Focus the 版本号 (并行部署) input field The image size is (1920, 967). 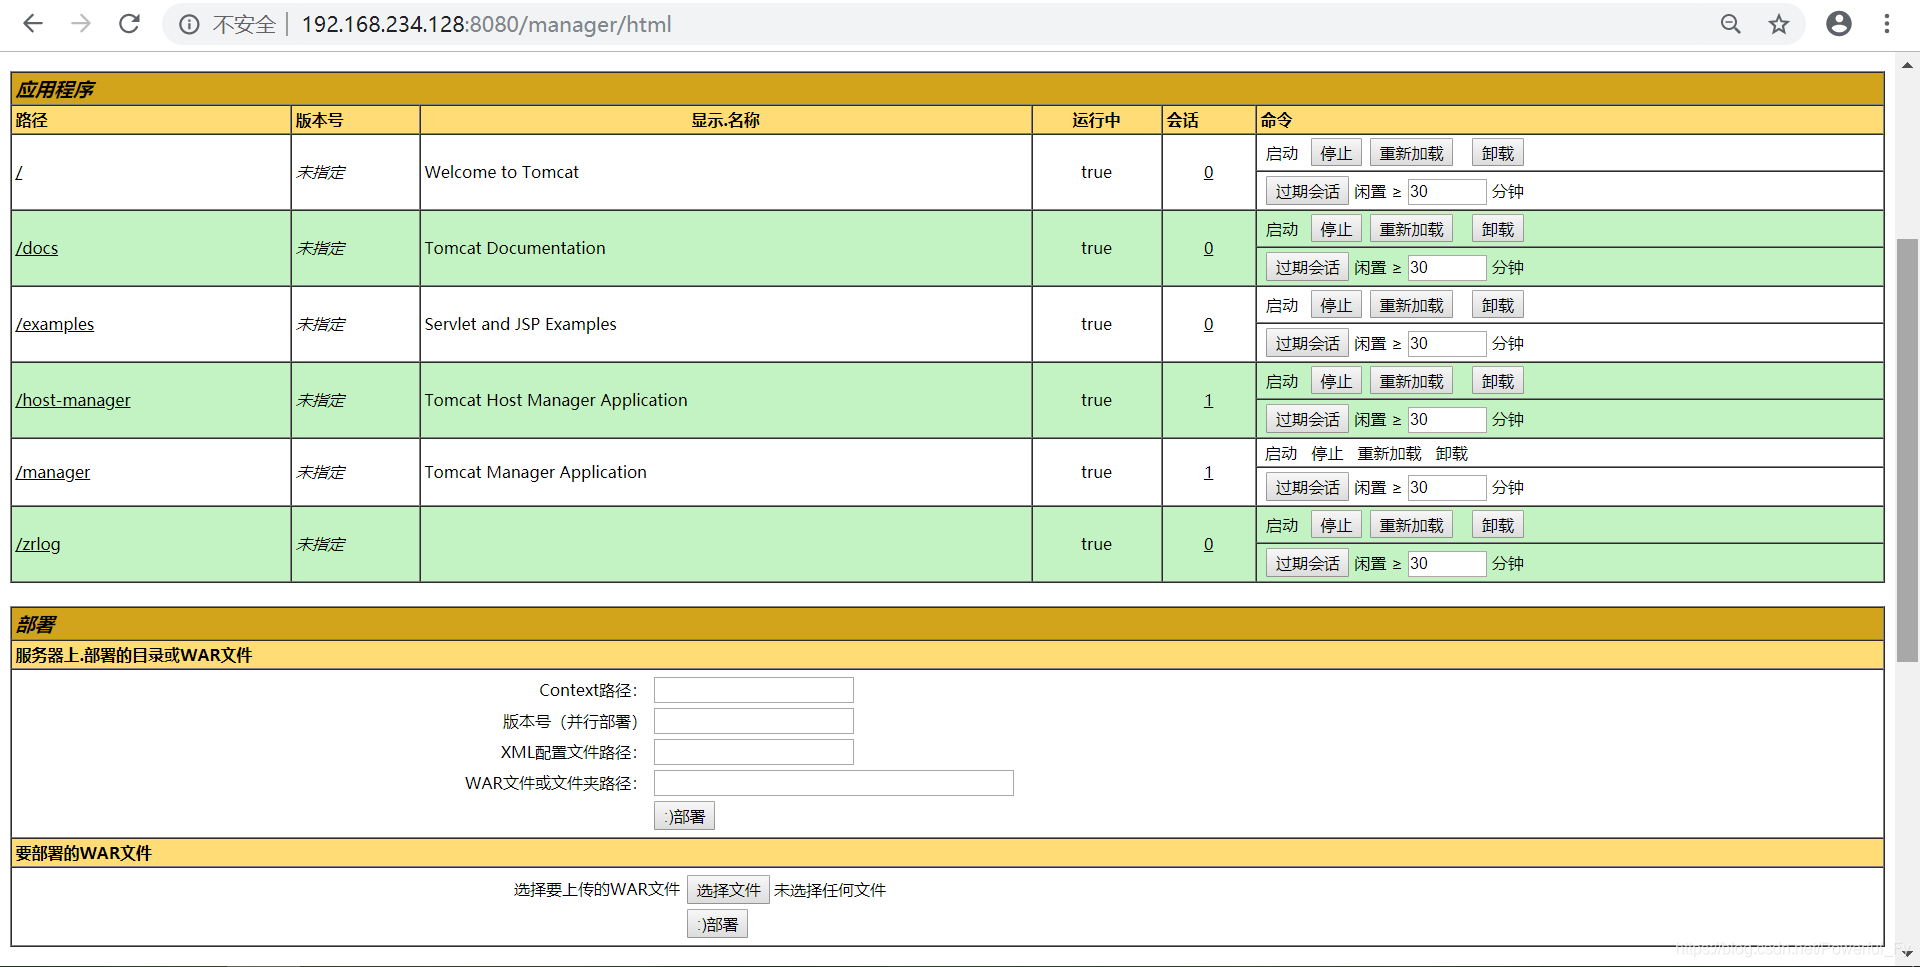tap(754, 721)
